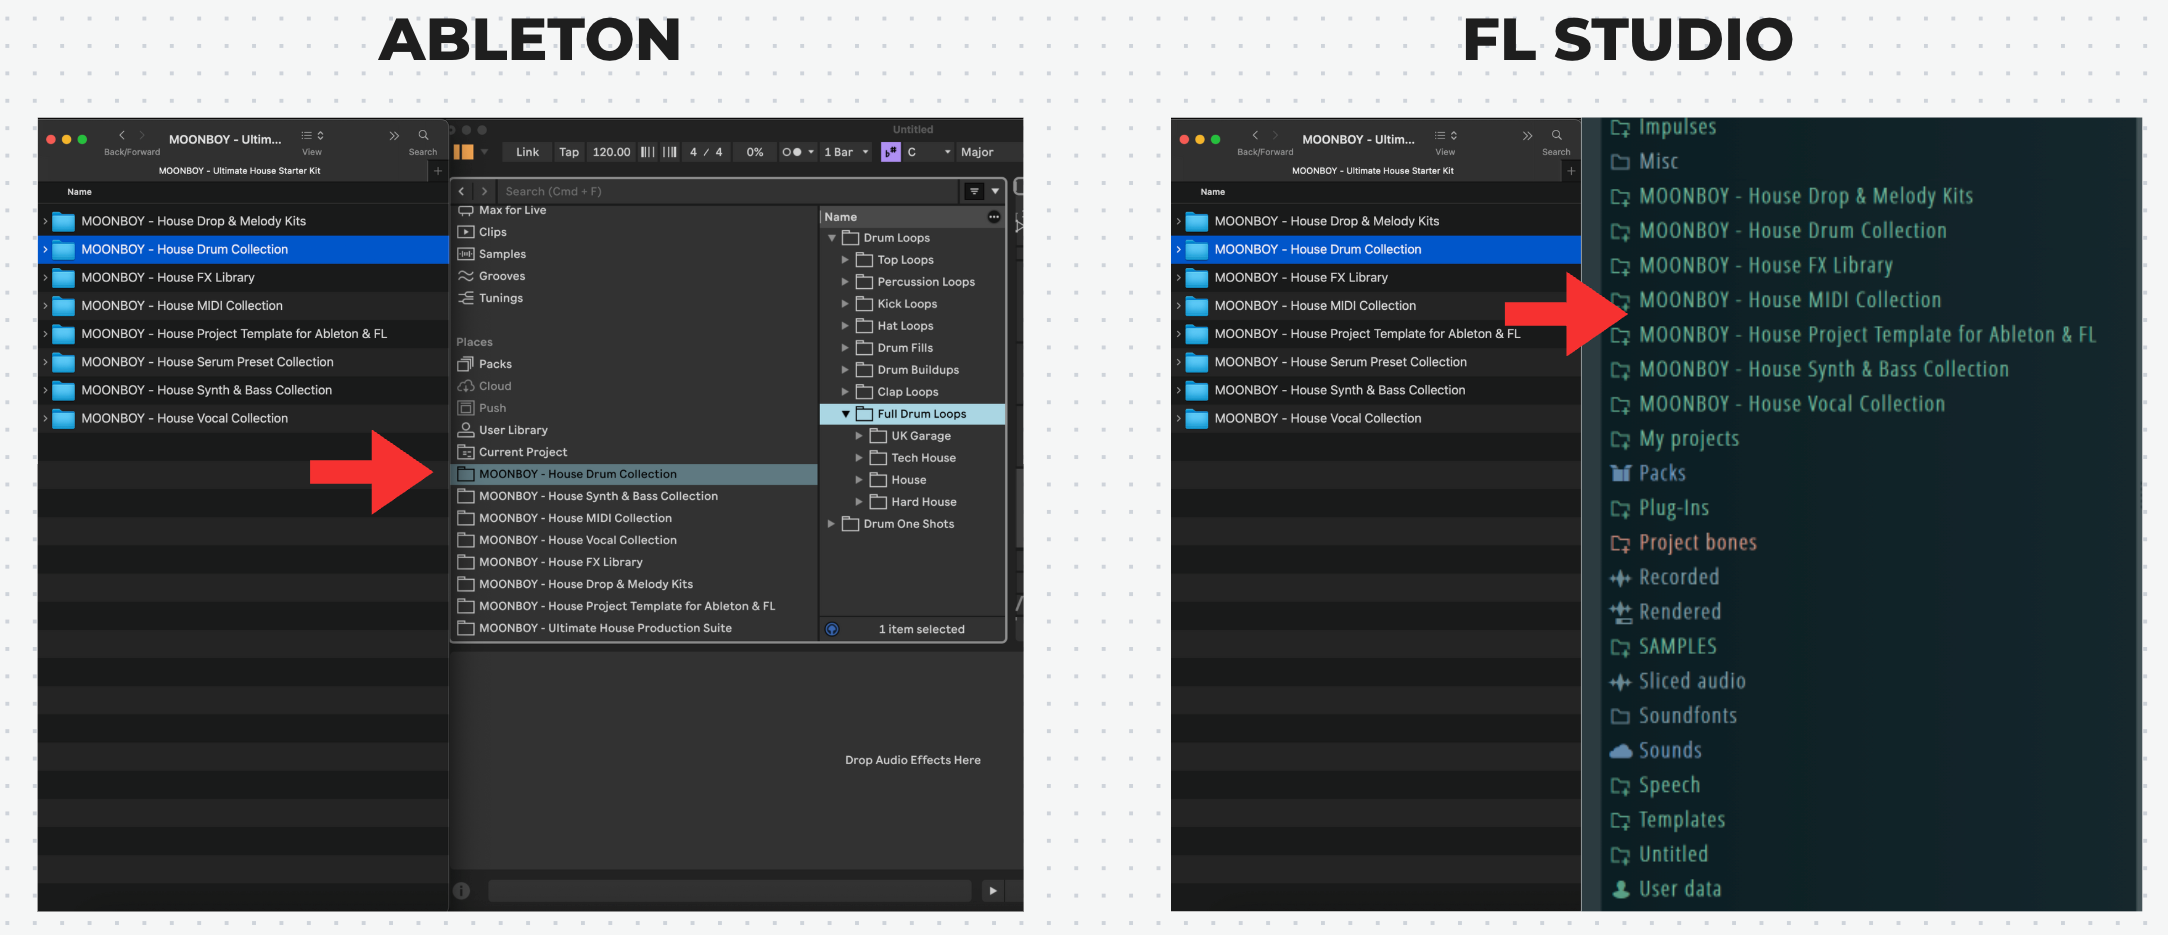Click the purple scale mode icon in Ableton
The image size is (2168, 935).
click(890, 152)
